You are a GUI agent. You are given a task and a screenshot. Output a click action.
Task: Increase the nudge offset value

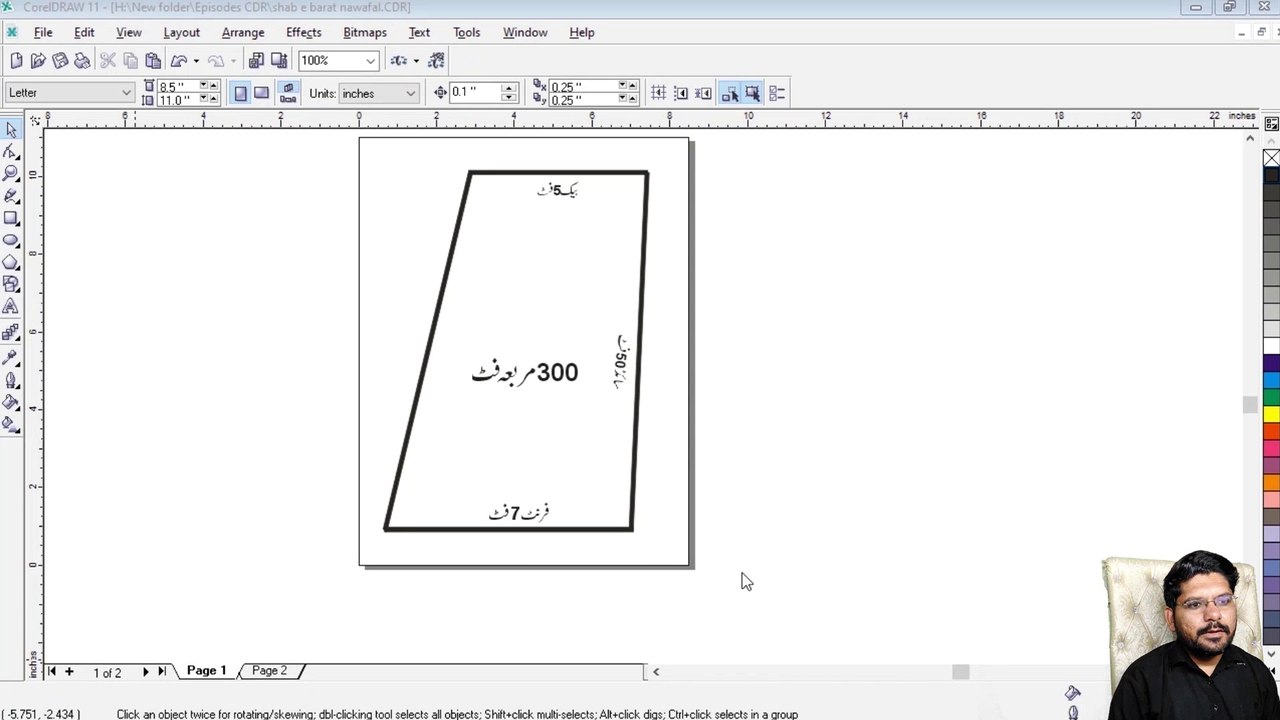point(509,88)
